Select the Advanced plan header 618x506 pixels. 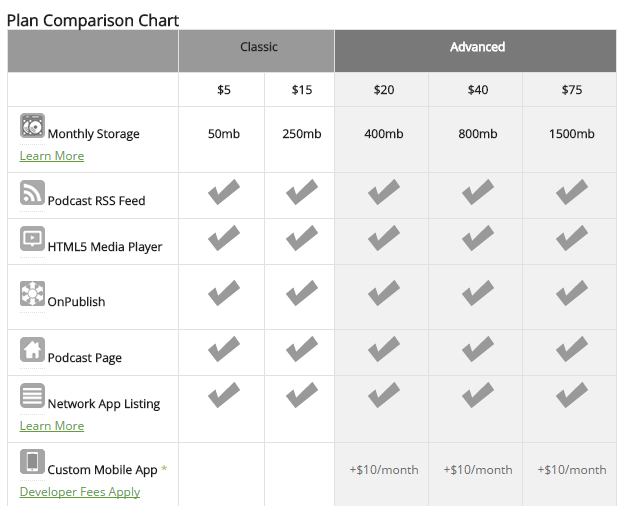click(477, 47)
